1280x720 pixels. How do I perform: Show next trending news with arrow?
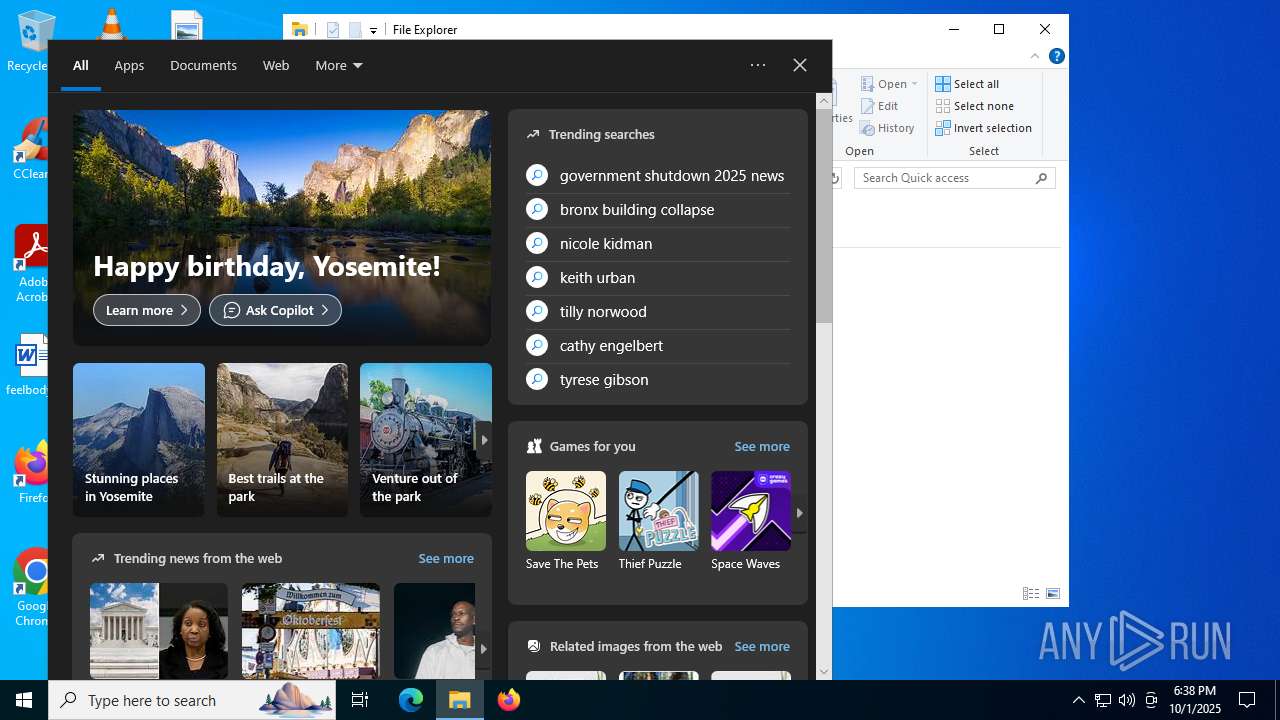[483, 648]
